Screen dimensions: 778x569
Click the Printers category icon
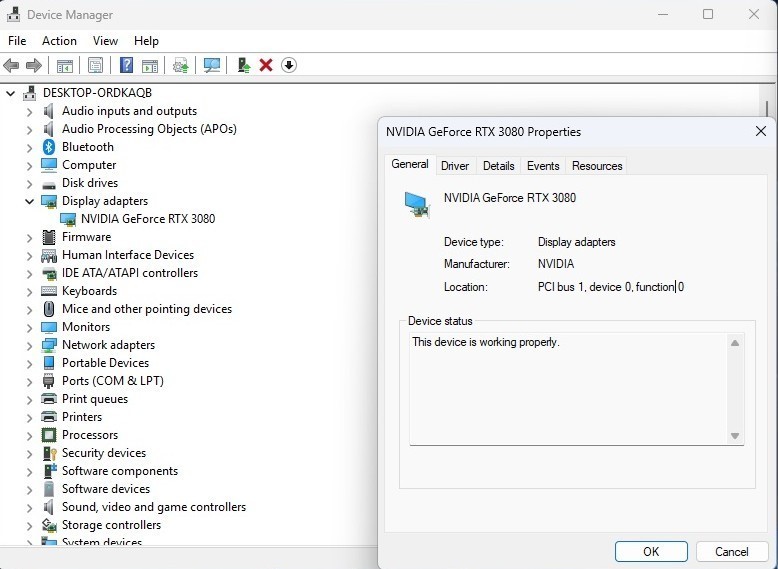49,417
